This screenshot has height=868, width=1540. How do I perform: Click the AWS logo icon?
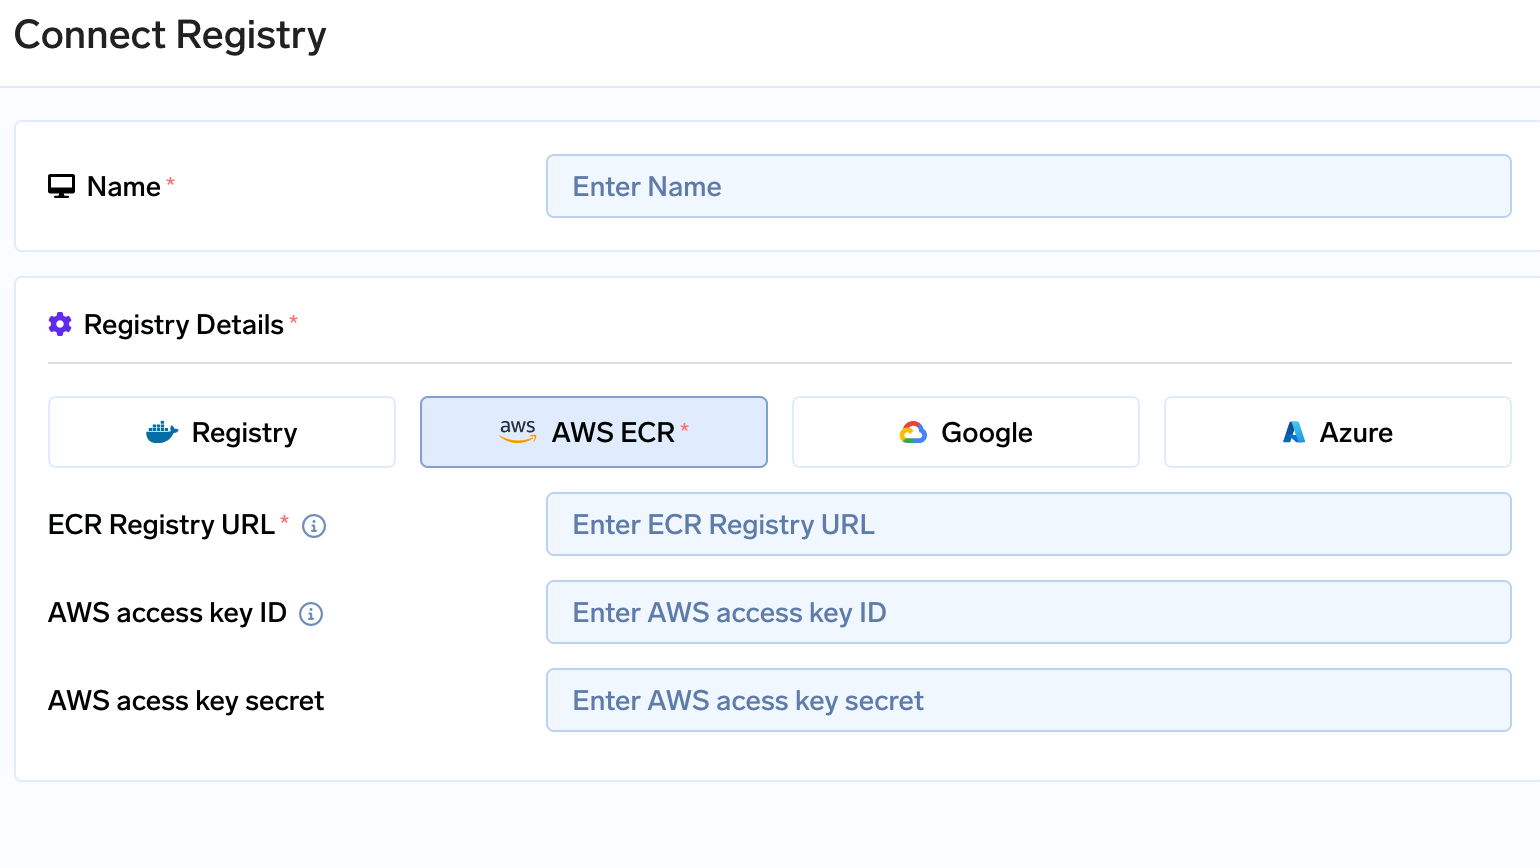518,431
